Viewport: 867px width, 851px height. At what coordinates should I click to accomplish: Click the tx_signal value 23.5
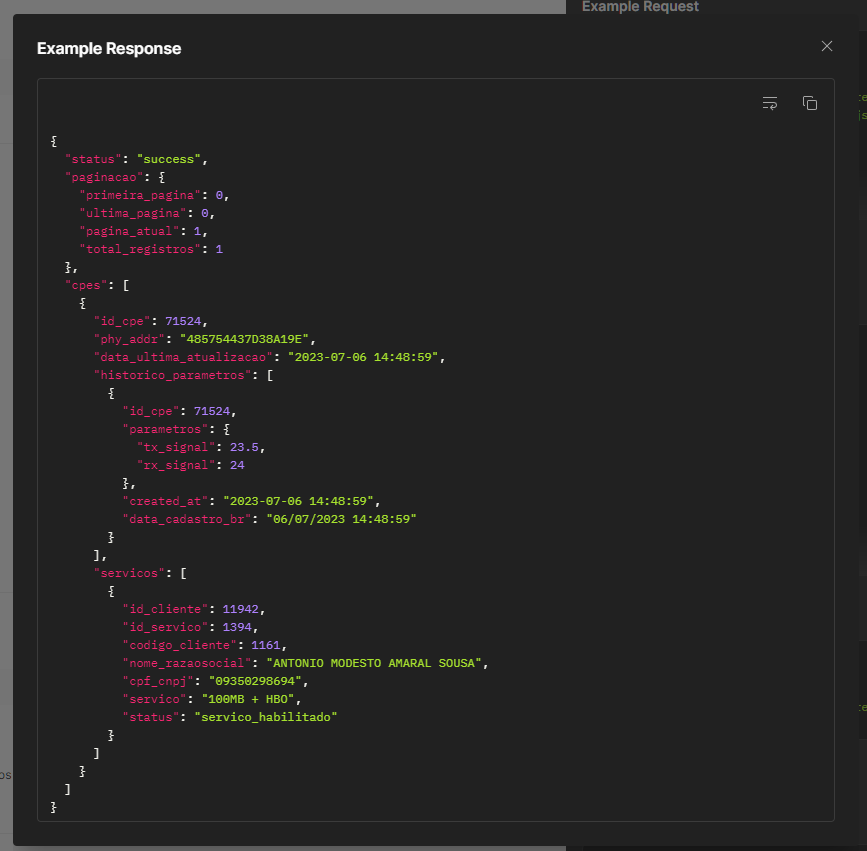point(244,447)
